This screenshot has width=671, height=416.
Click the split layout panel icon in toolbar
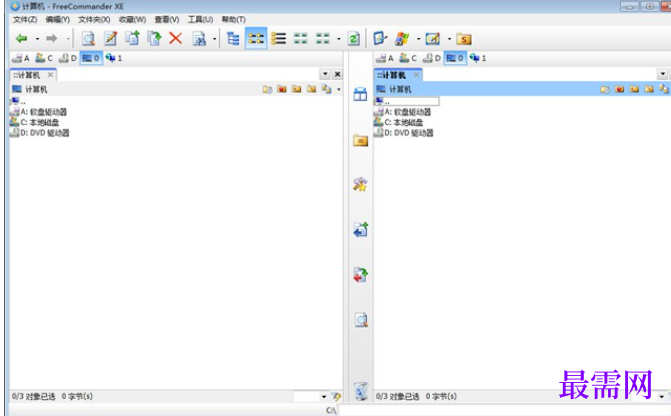tap(380, 39)
